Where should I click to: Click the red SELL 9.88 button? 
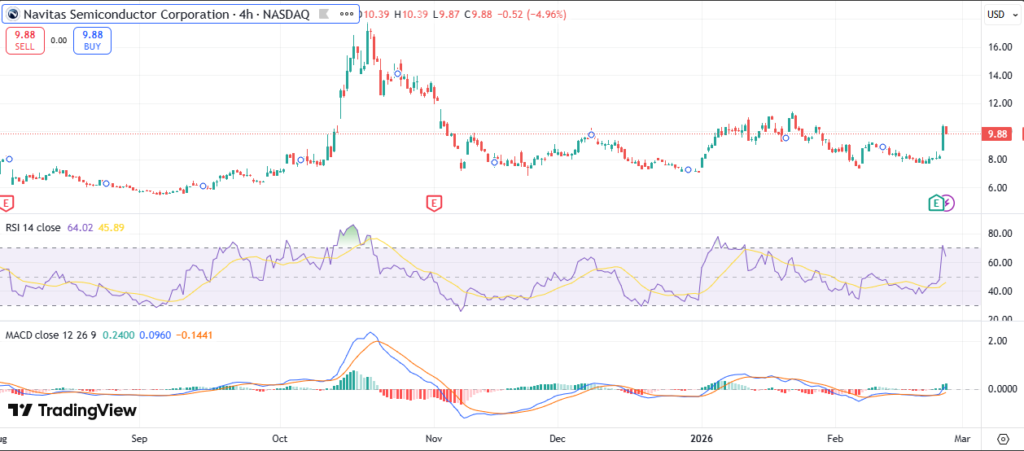tap(23, 40)
